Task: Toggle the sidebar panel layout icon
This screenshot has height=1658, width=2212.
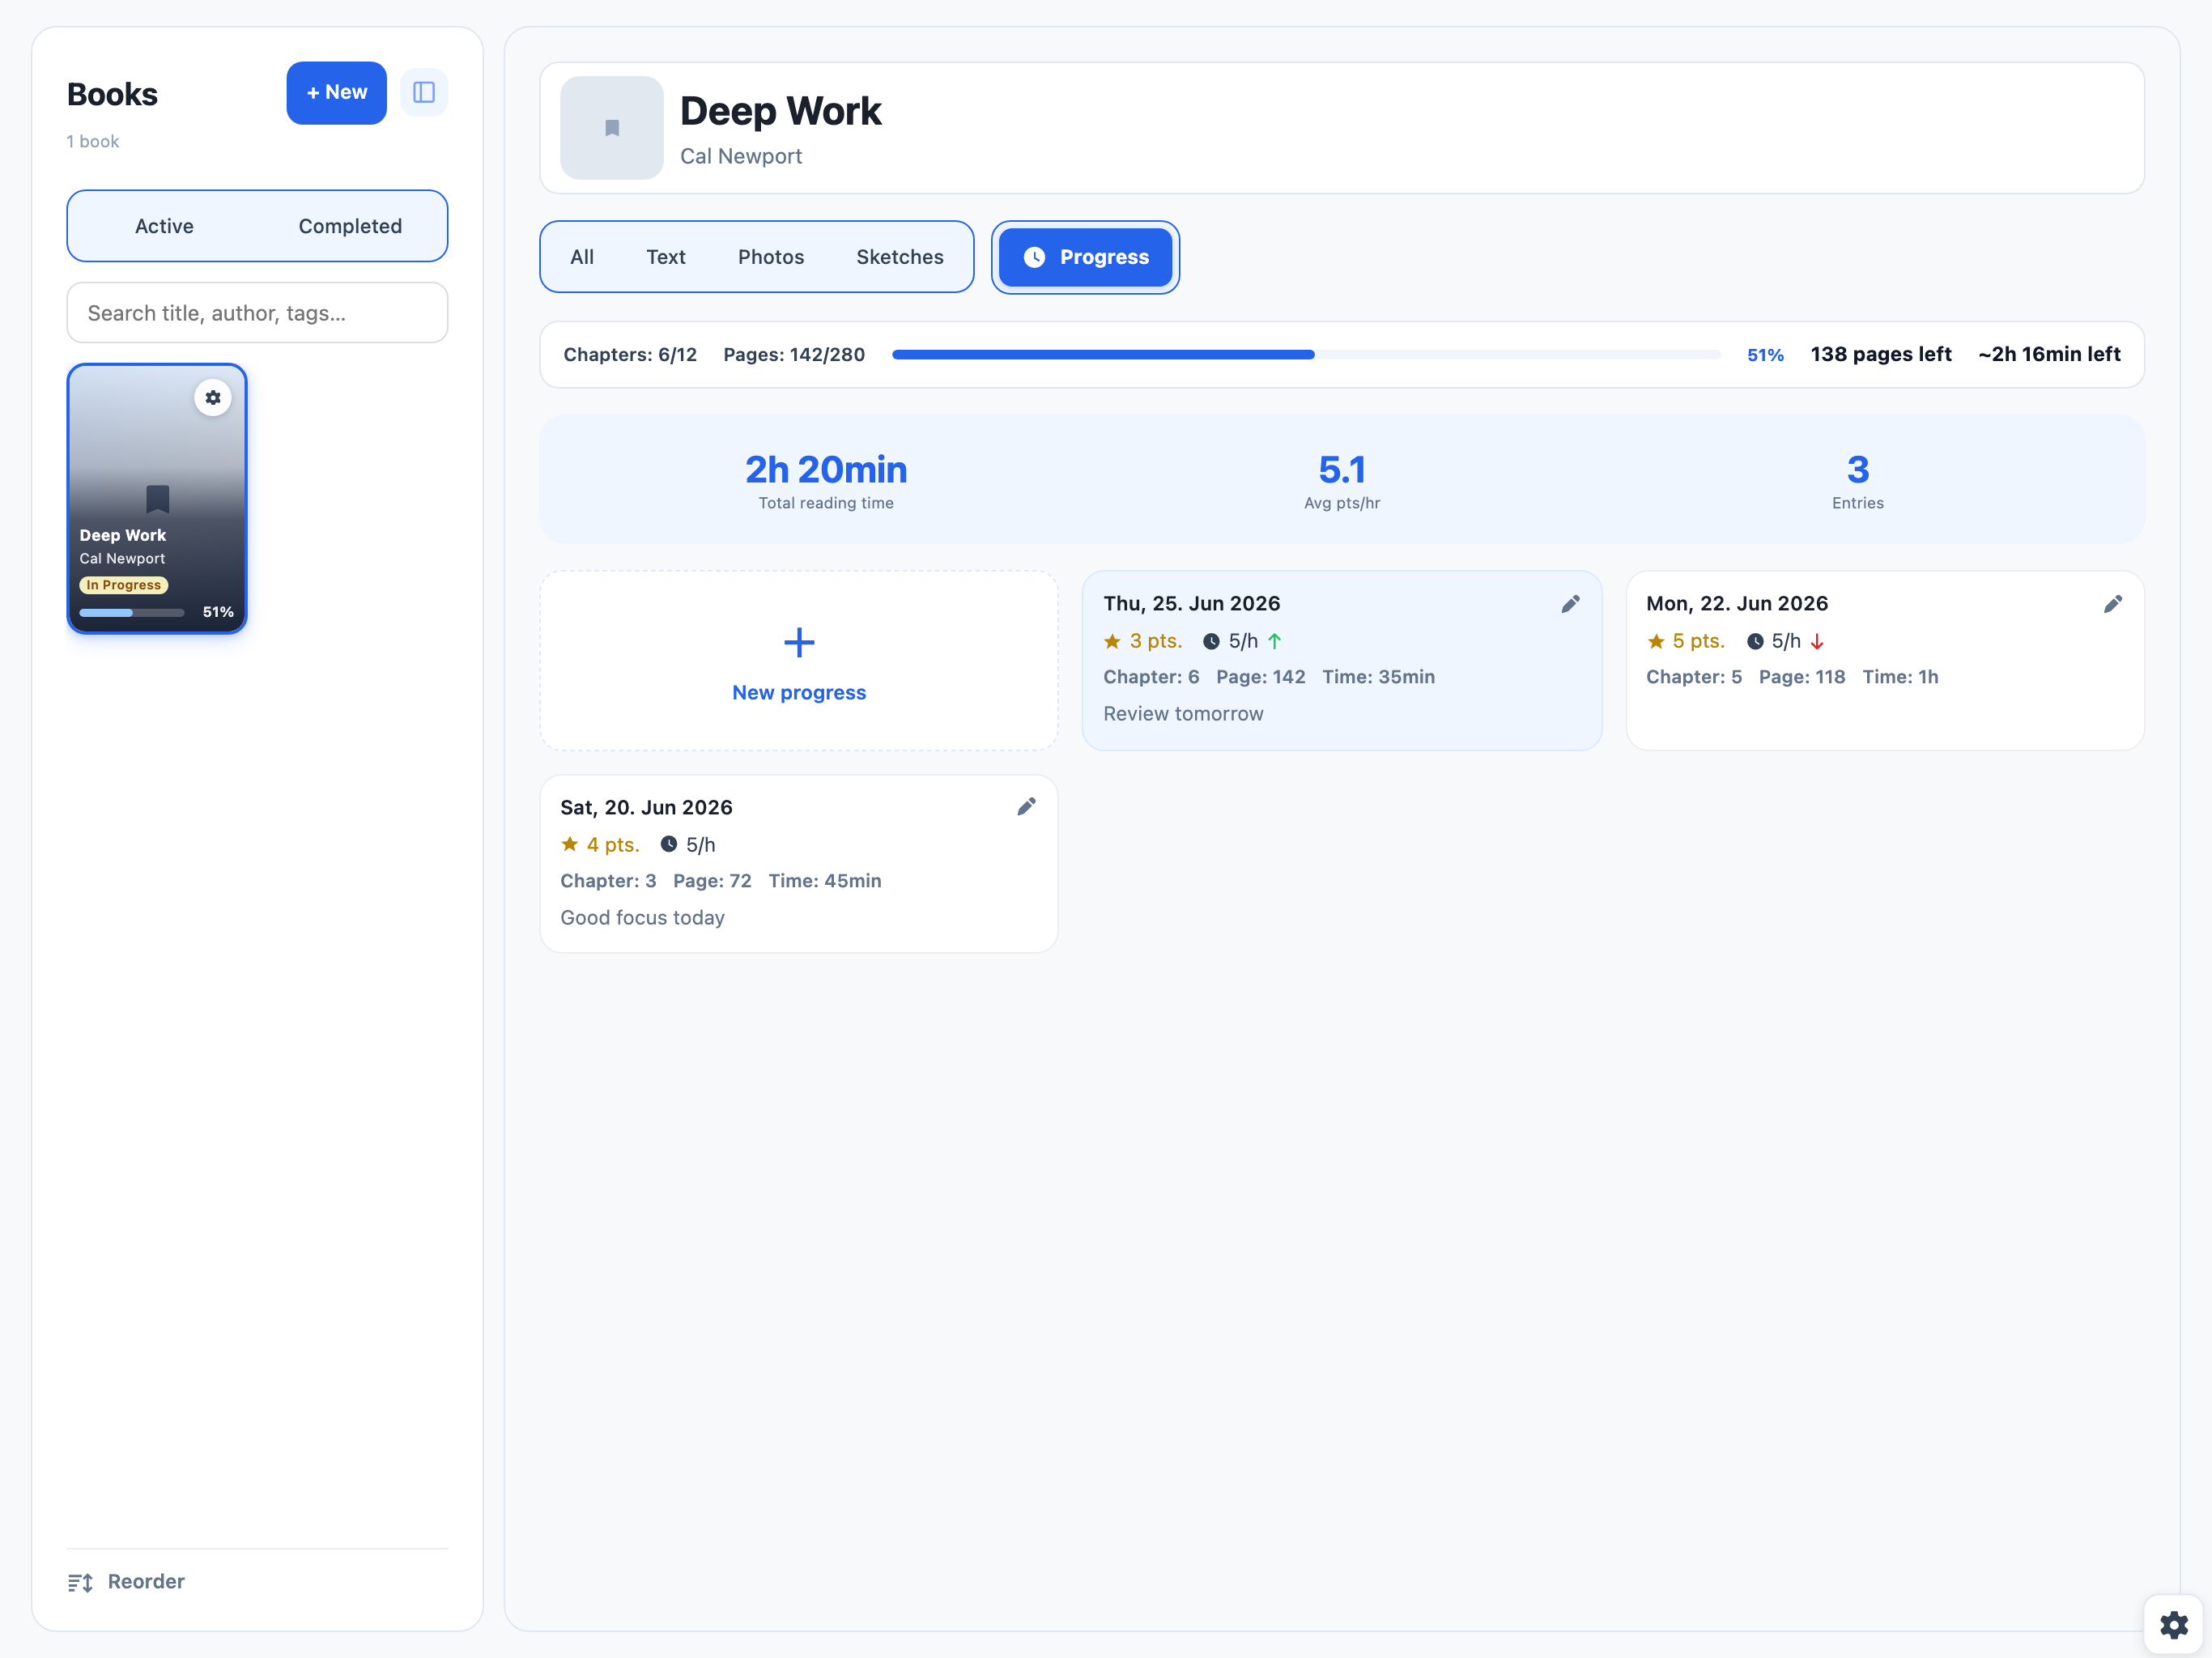Action: 424,92
